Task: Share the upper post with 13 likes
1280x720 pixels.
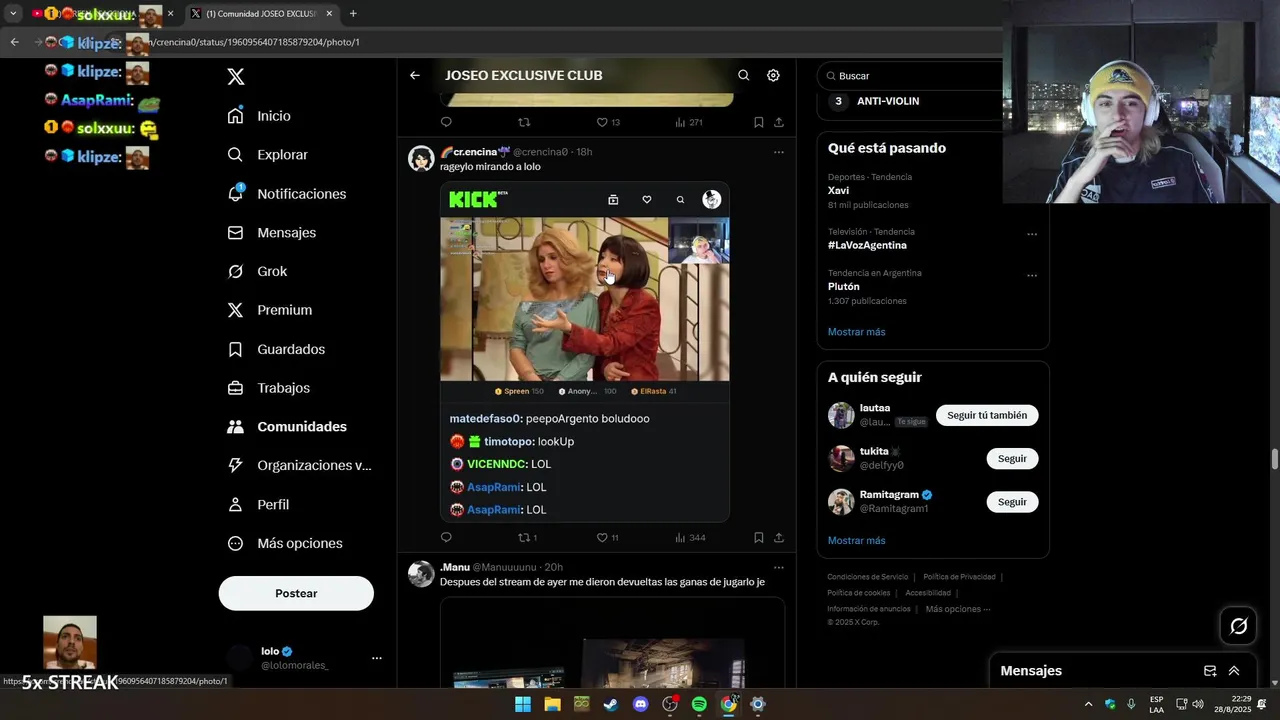Action: [779, 122]
